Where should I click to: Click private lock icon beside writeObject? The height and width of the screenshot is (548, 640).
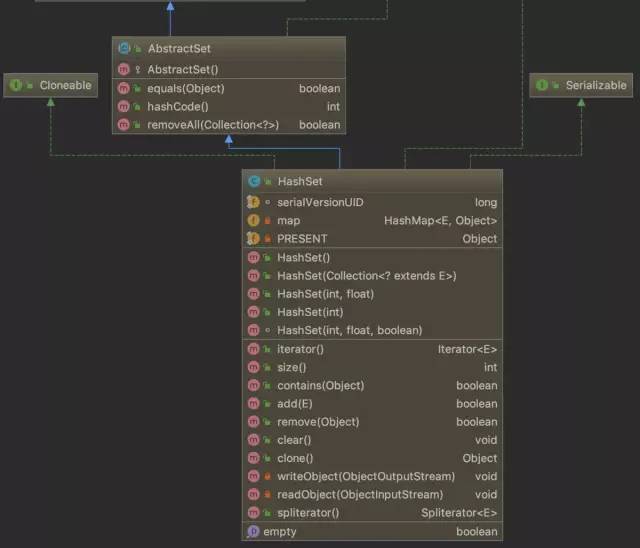point(267,476)
